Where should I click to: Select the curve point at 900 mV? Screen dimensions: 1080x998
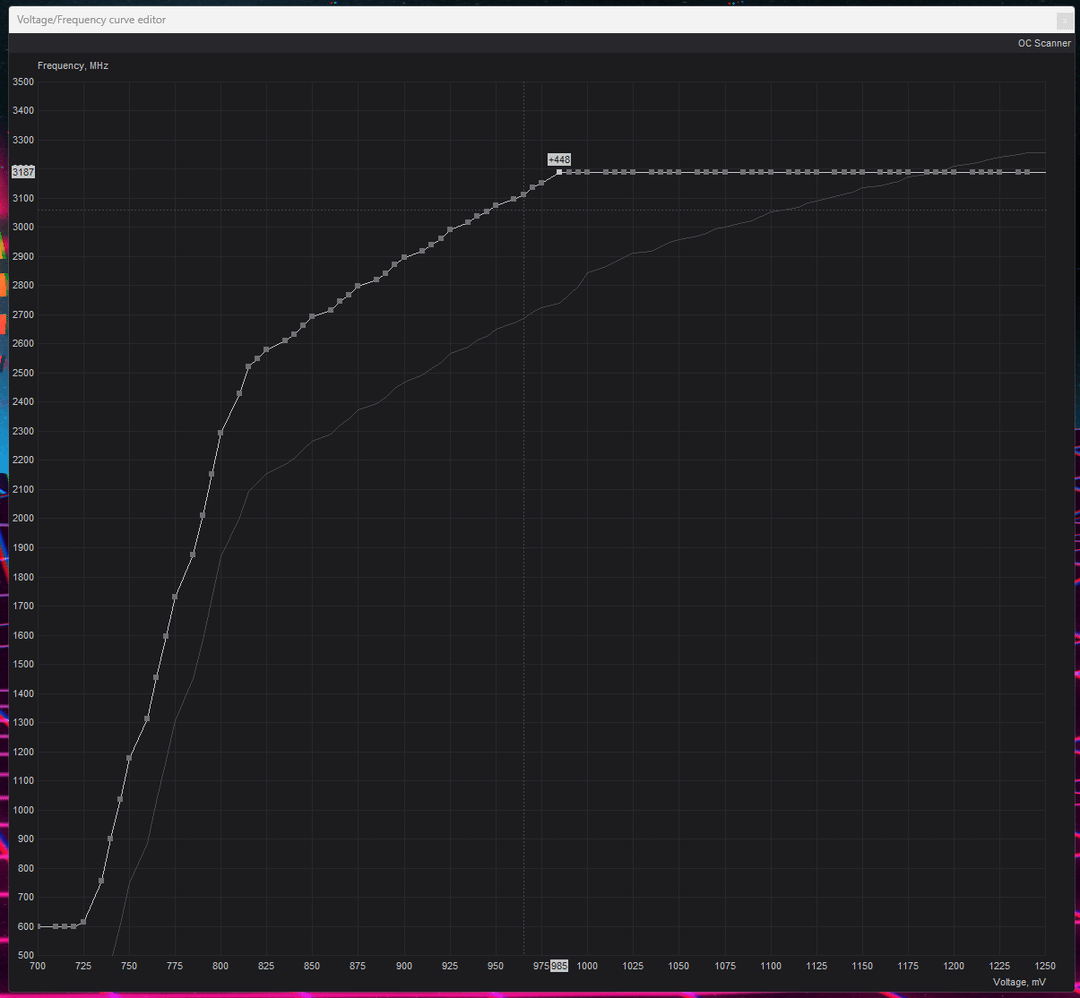(x=404, y=258)
